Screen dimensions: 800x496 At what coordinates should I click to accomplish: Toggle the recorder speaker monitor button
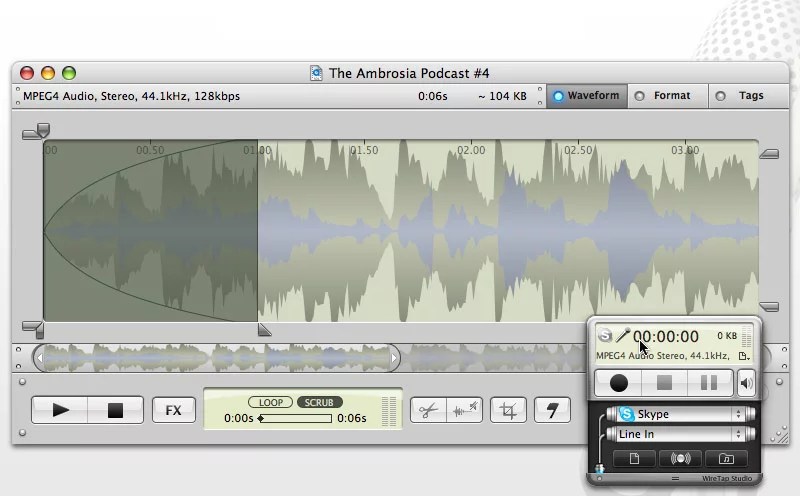pyautogui.click(x=746, y=382)
